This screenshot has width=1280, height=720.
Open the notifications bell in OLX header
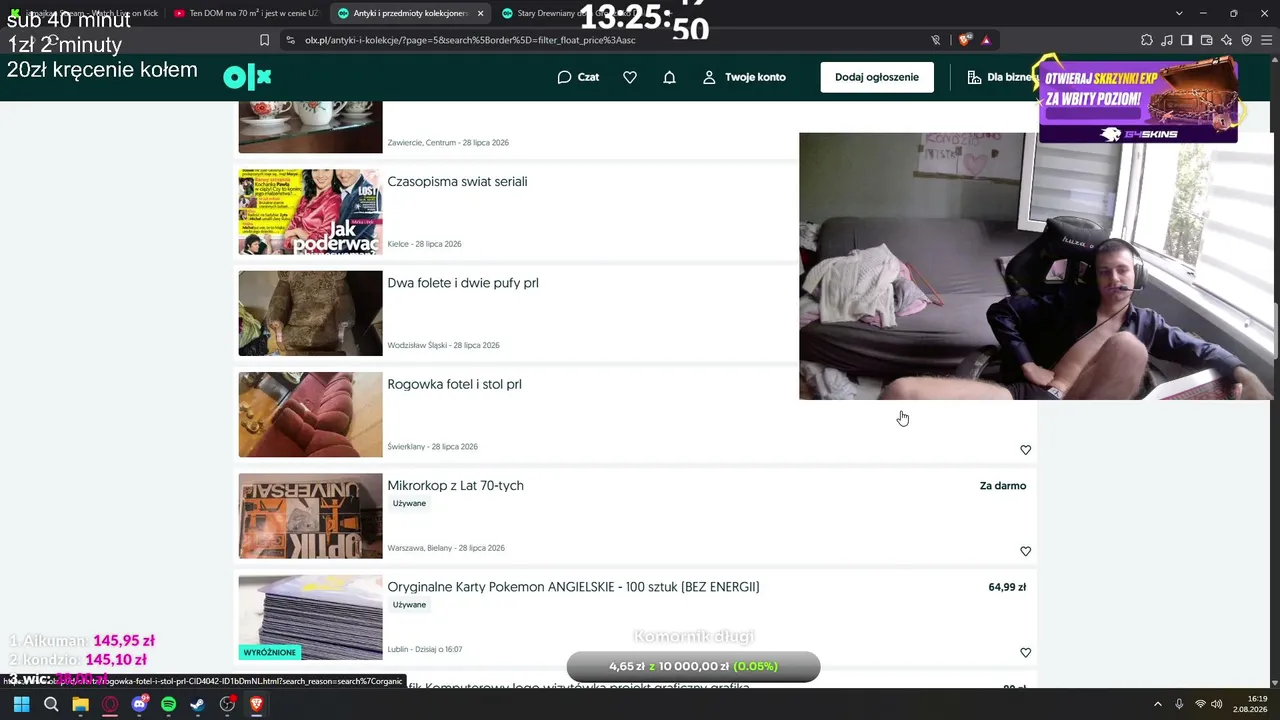[670, 77]
